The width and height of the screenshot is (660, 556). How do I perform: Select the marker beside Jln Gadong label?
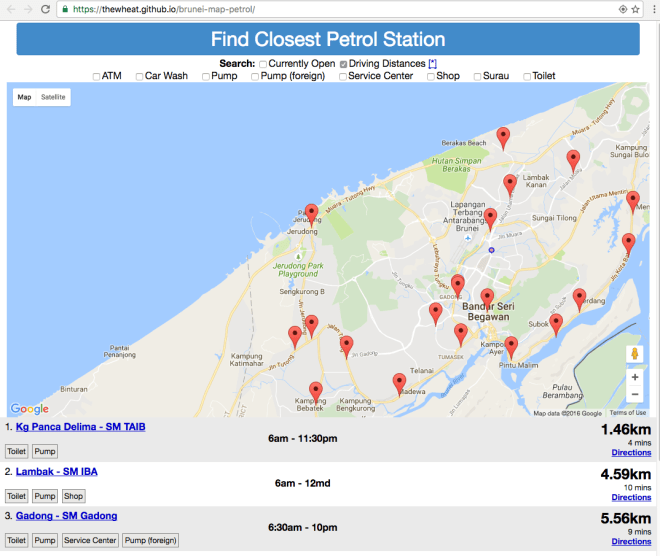pyautogui.click(x=346, y=348)
